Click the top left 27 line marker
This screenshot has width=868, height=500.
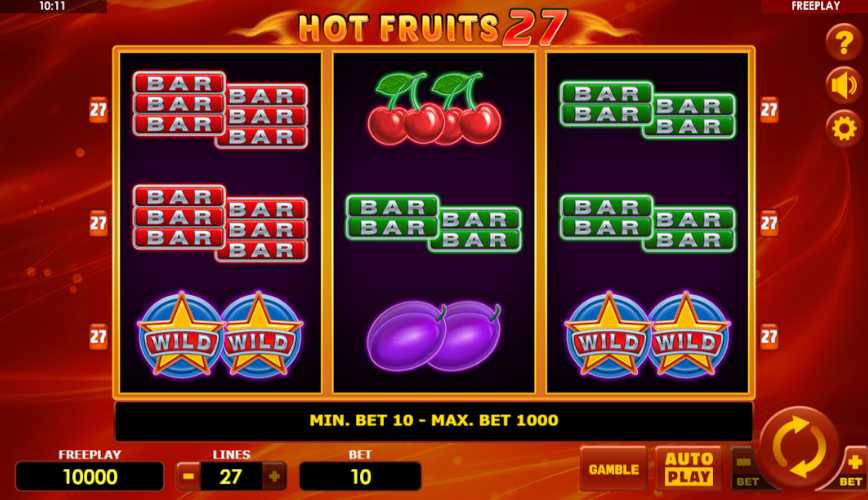click(99, 110)
